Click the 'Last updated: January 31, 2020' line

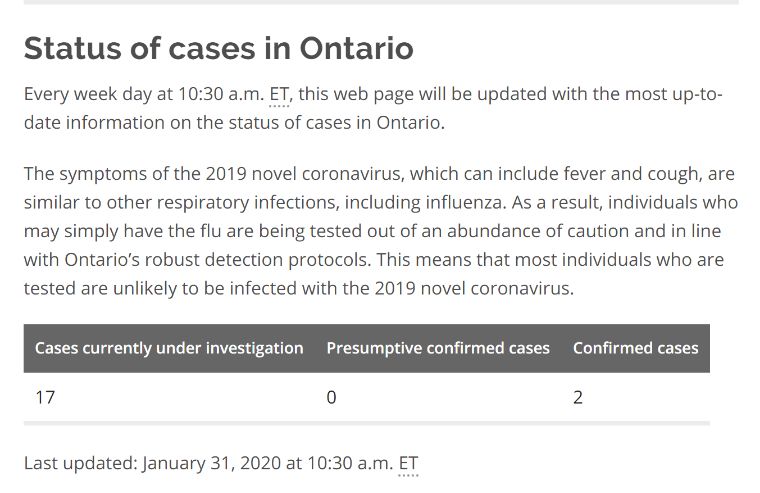click(x=221, y=463)
